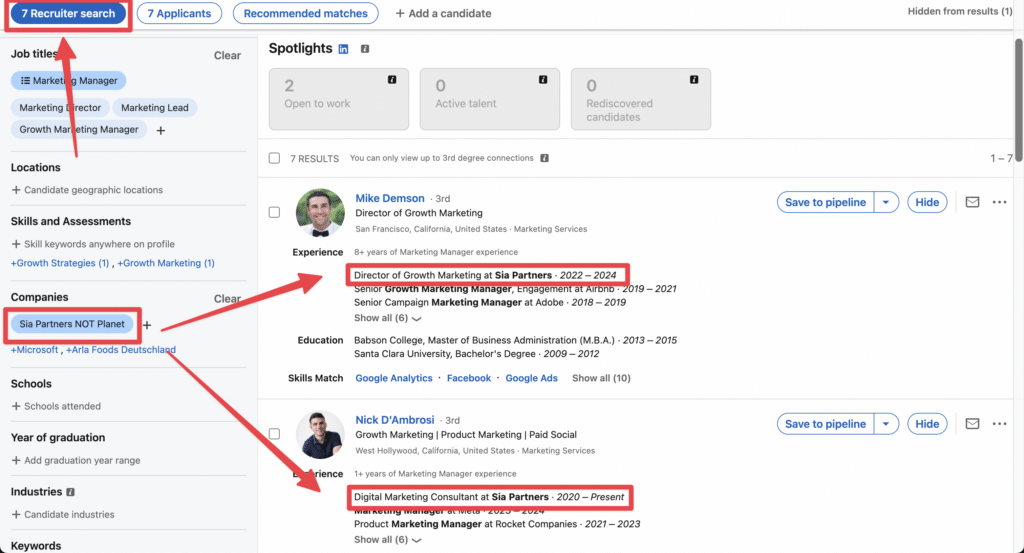The image size is (1024, 553).
Task: Hide Mike Demson from results
Action: click(x=927, y=202)
